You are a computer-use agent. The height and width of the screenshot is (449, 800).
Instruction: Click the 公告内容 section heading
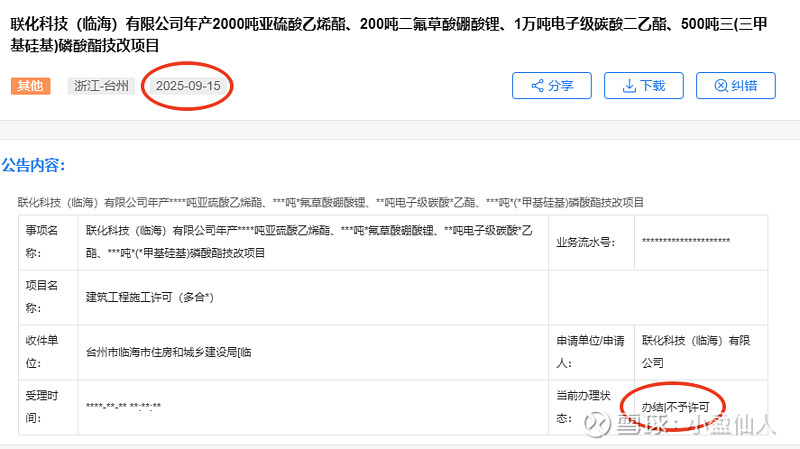pos(33,165)
